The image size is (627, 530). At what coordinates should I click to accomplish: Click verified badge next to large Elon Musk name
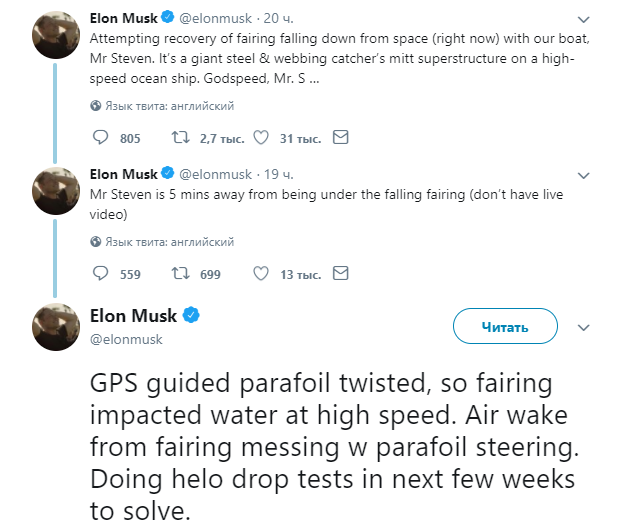(x=191, y=316)
